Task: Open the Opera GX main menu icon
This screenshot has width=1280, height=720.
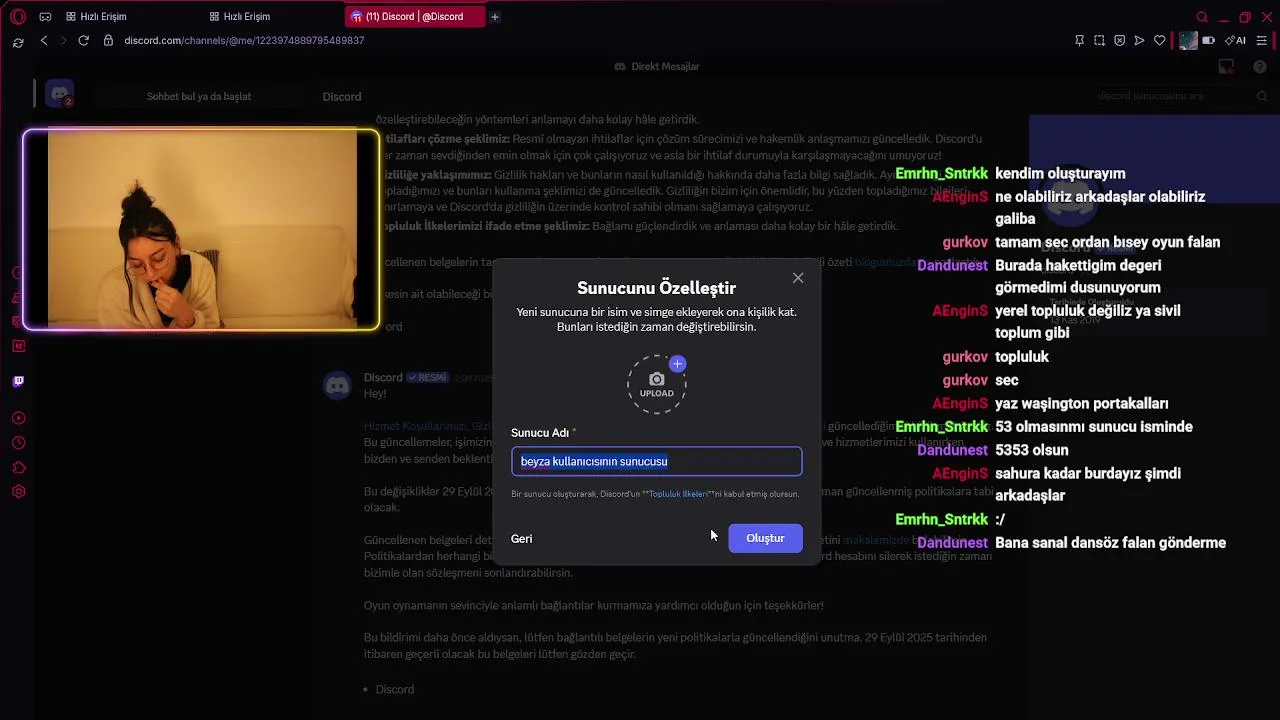Action: click(x=17, y=16)
